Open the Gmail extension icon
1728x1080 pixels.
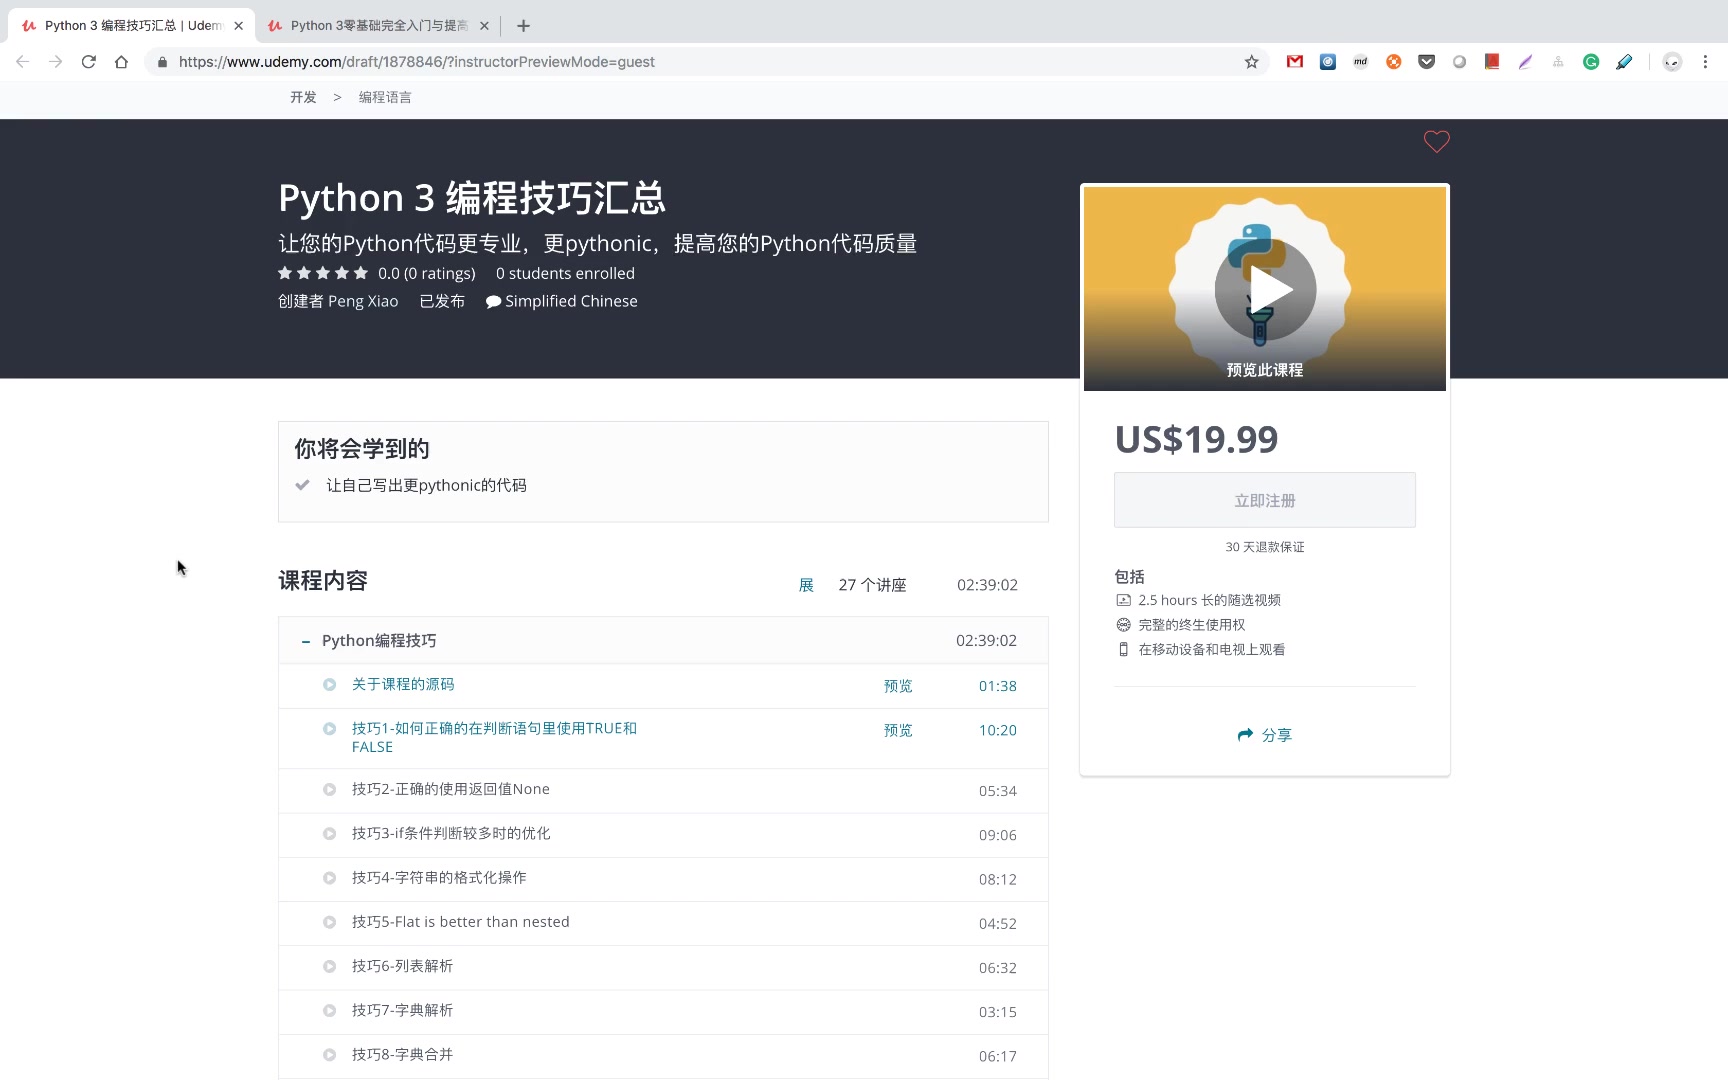(x=1295, y=62)
